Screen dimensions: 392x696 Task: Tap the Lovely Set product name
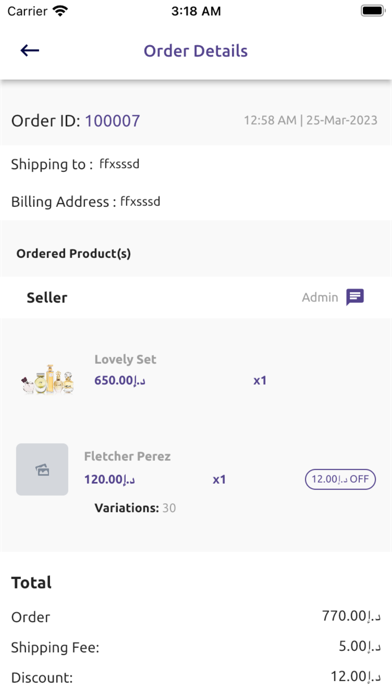pyautogui.click(x=125, y=359)
